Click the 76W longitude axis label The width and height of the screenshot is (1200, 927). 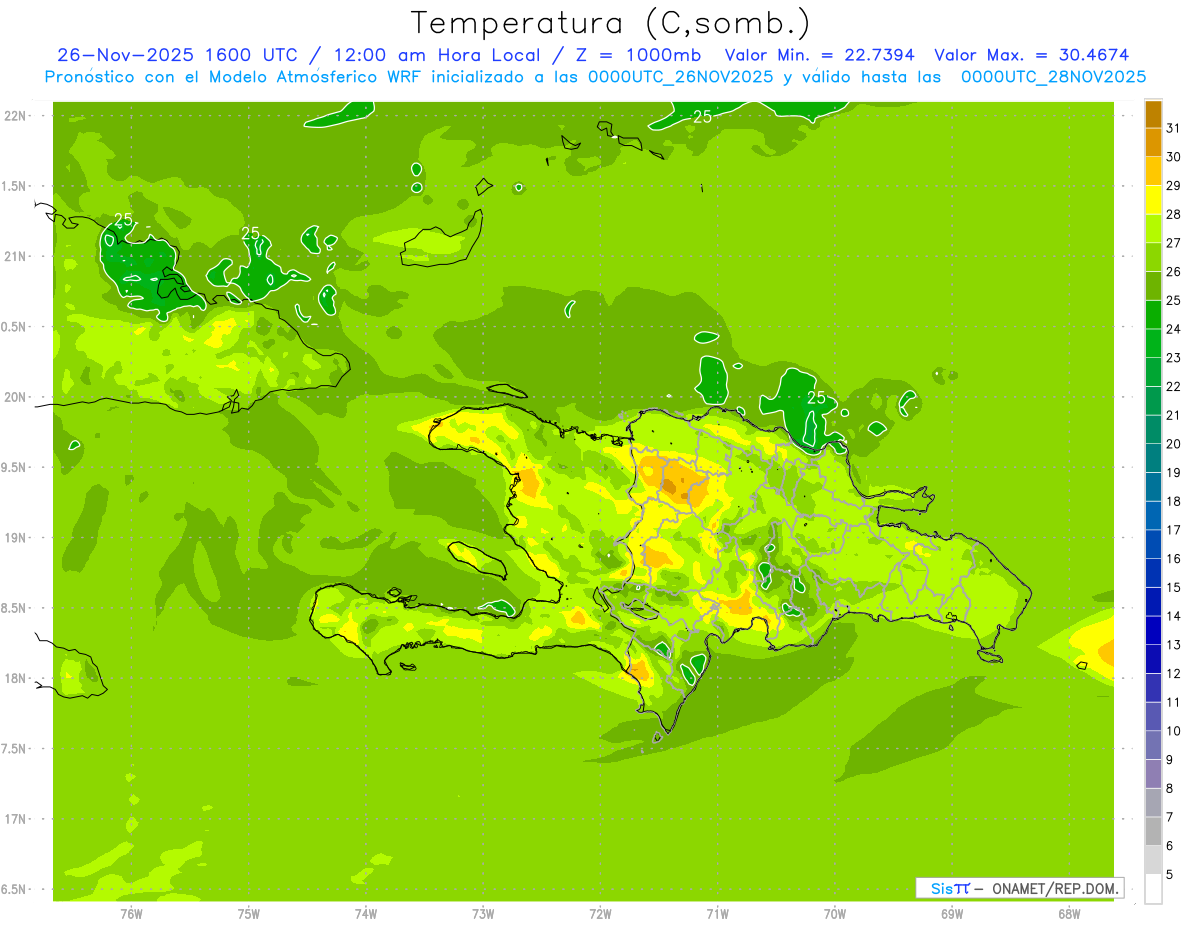(131, 914)
